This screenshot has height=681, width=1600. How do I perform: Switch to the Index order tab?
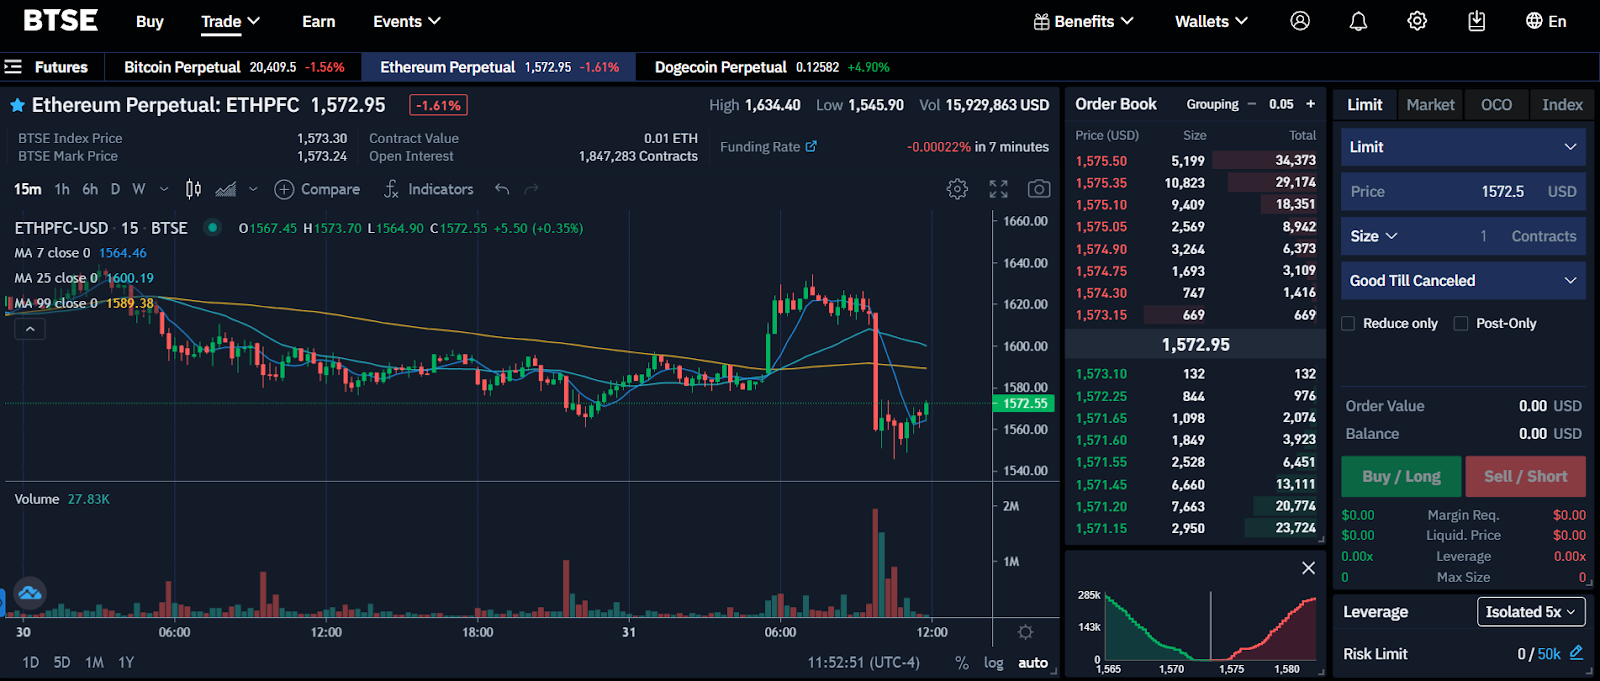[x=1562, y=104]
